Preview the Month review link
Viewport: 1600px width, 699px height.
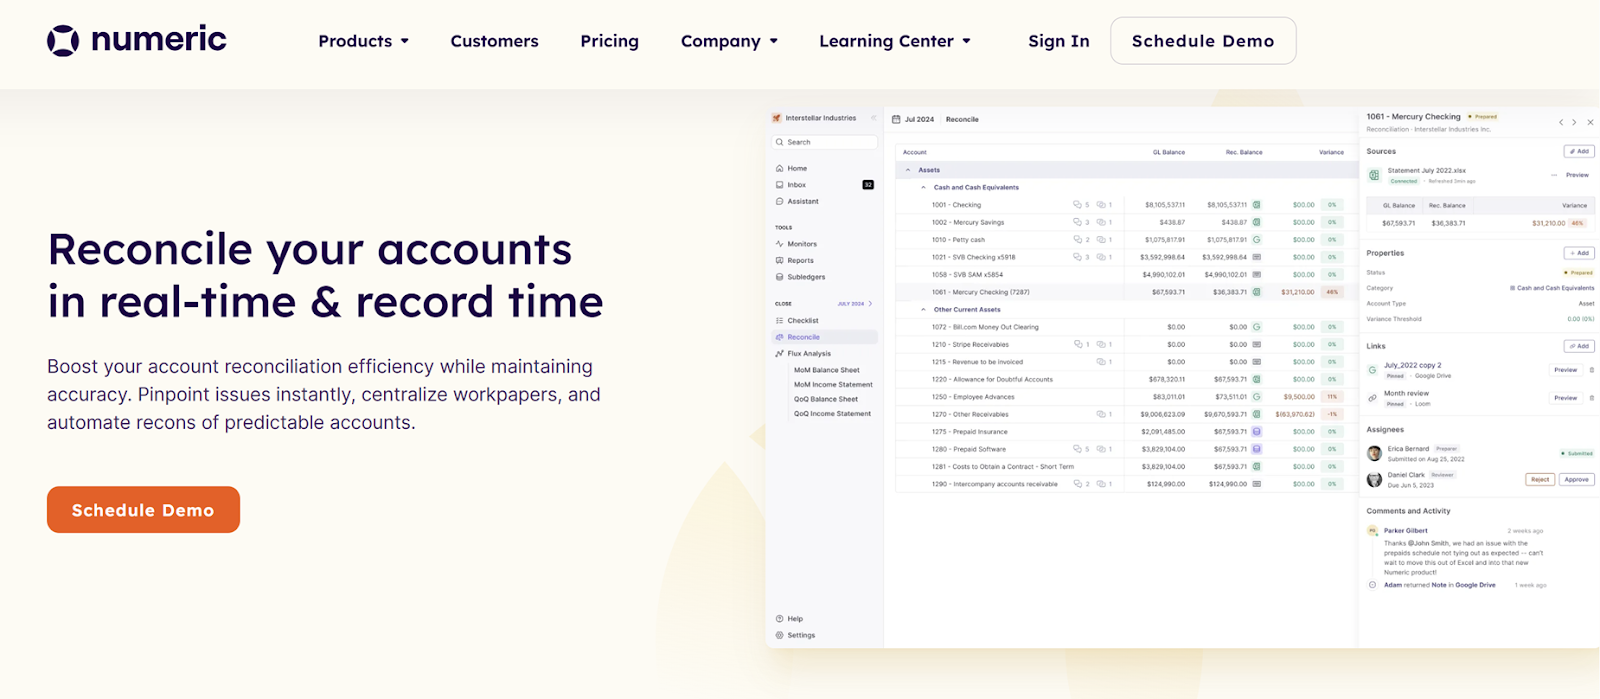pos(1565,398)
